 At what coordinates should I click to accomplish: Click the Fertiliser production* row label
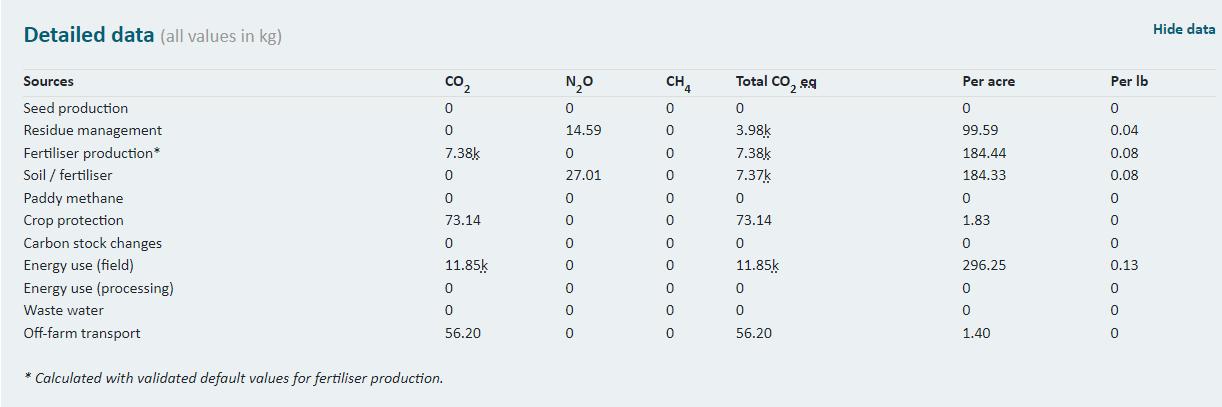(92, 153)
